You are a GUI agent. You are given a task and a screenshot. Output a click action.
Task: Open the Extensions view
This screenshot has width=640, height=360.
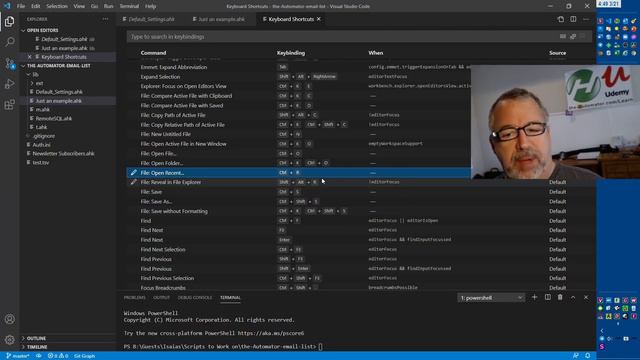[x=9, y=105]
